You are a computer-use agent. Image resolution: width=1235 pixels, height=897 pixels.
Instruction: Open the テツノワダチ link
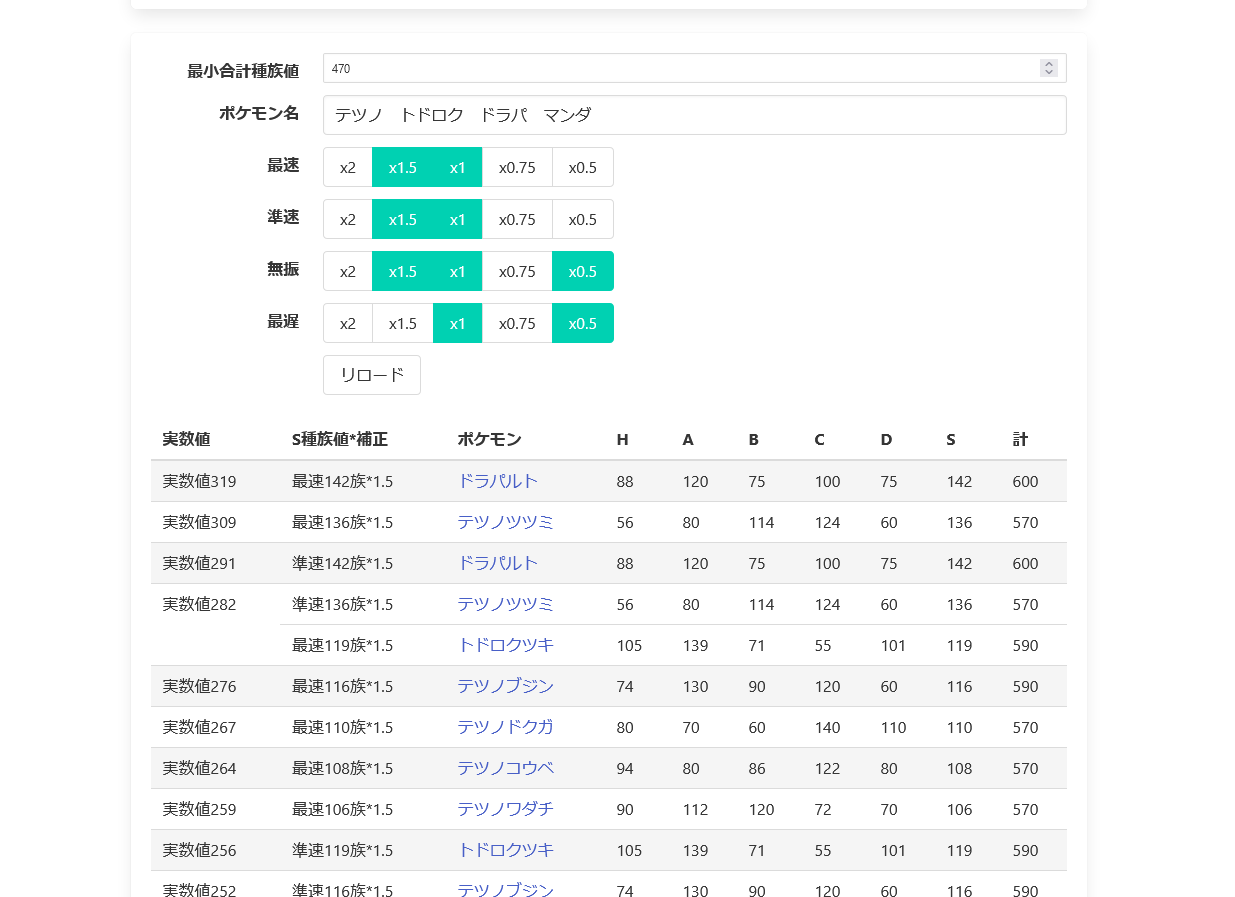click(x=506, y=809)
